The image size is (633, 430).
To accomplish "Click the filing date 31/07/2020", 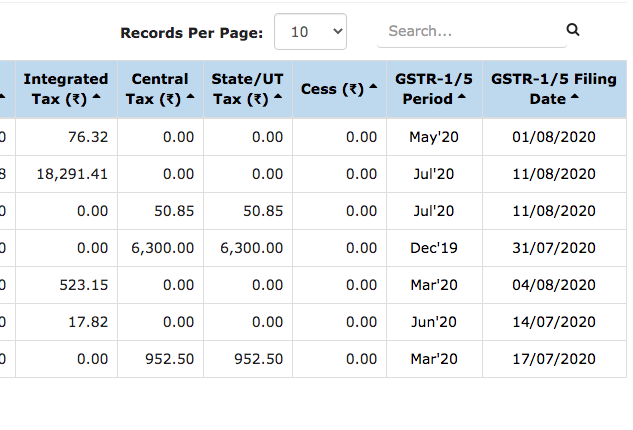I will pyautogui.click(x=554, y=248).
